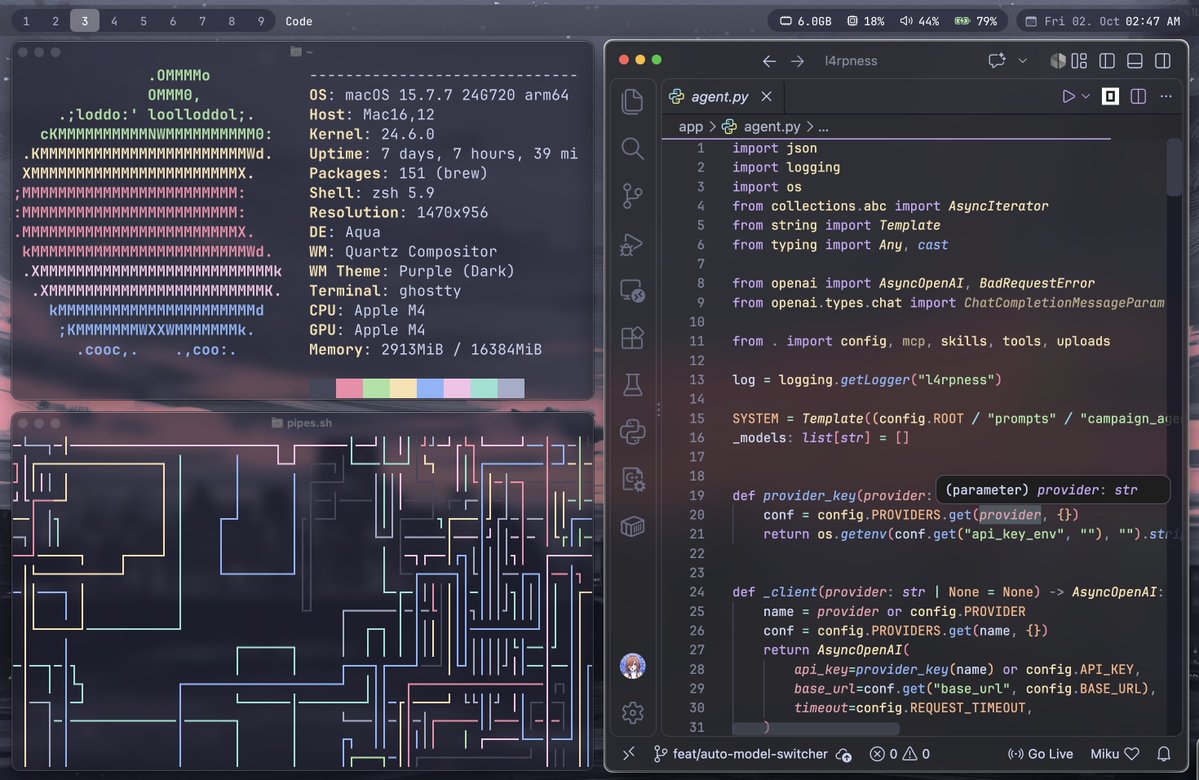Expand the chat dropdown chevron in title bar
Screen dimensions: 1199x780
pyautogui.click(x=1022, y=60)
